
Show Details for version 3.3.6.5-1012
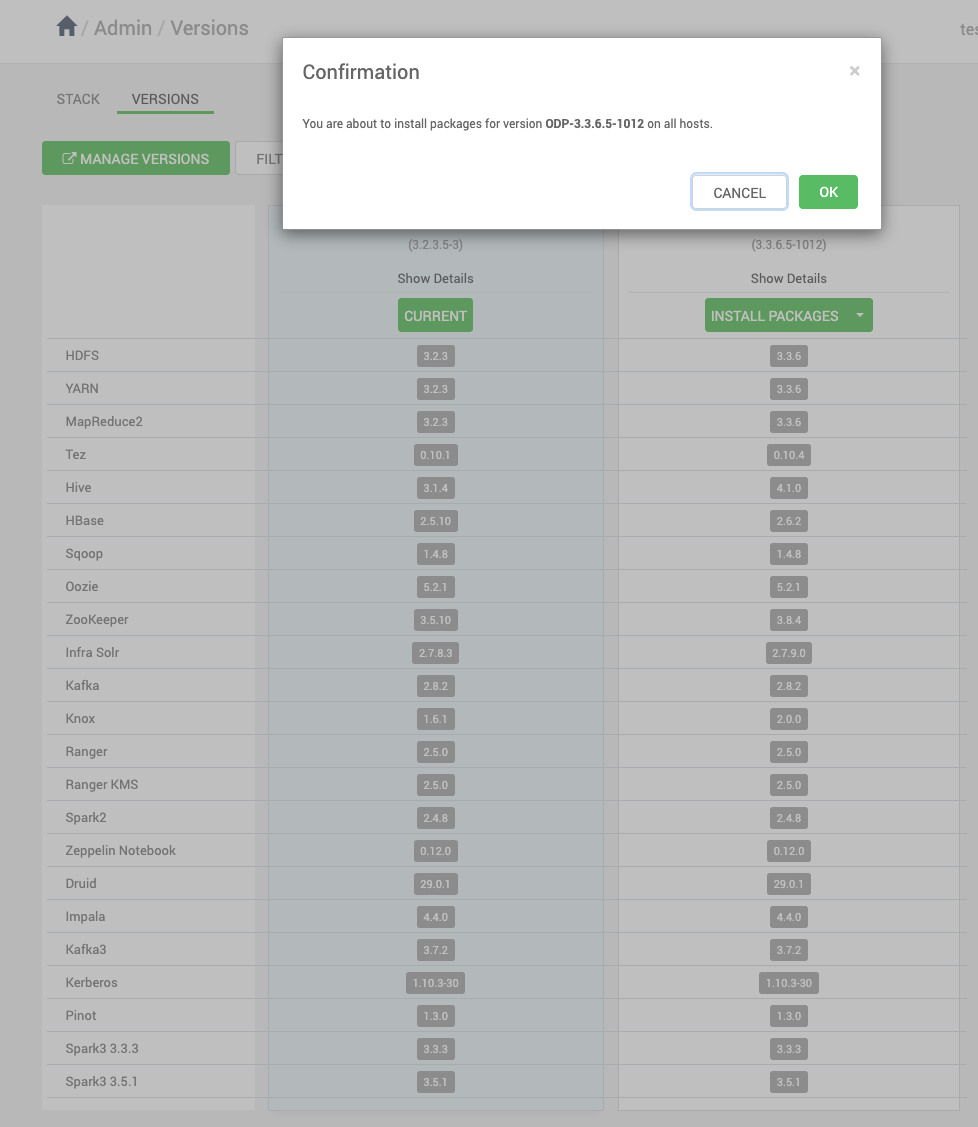(788, 278)
